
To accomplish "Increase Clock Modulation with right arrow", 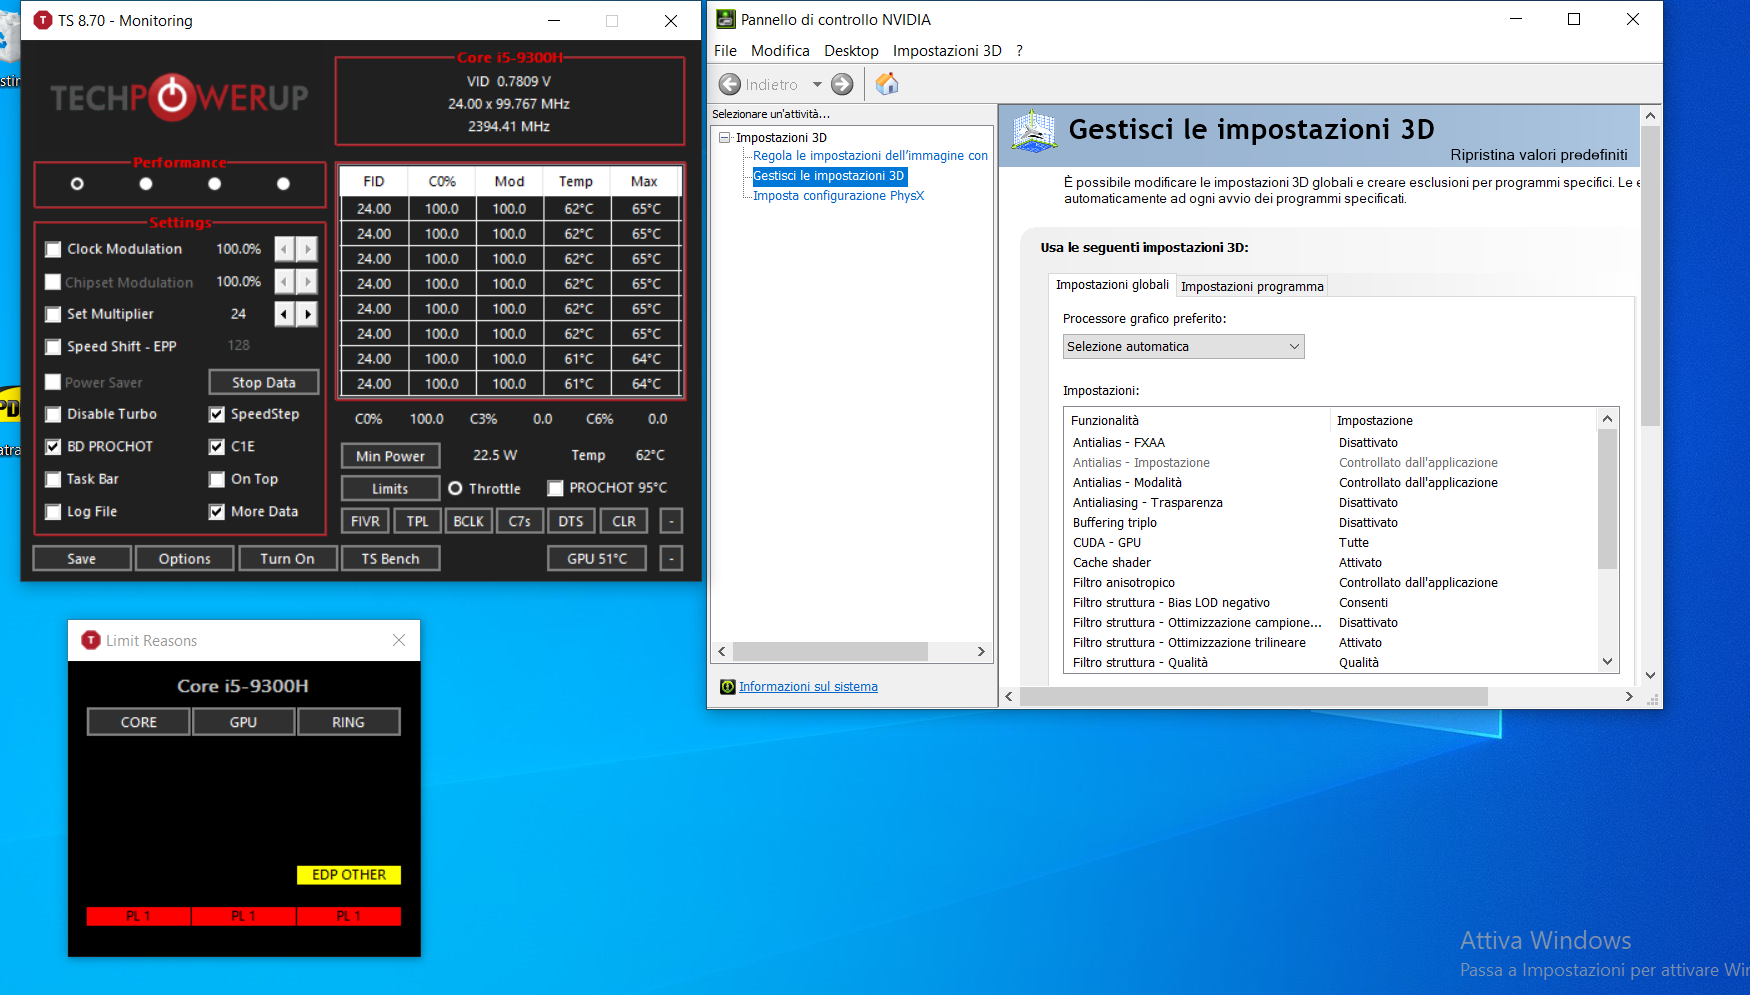I will [x=307, y=249].
